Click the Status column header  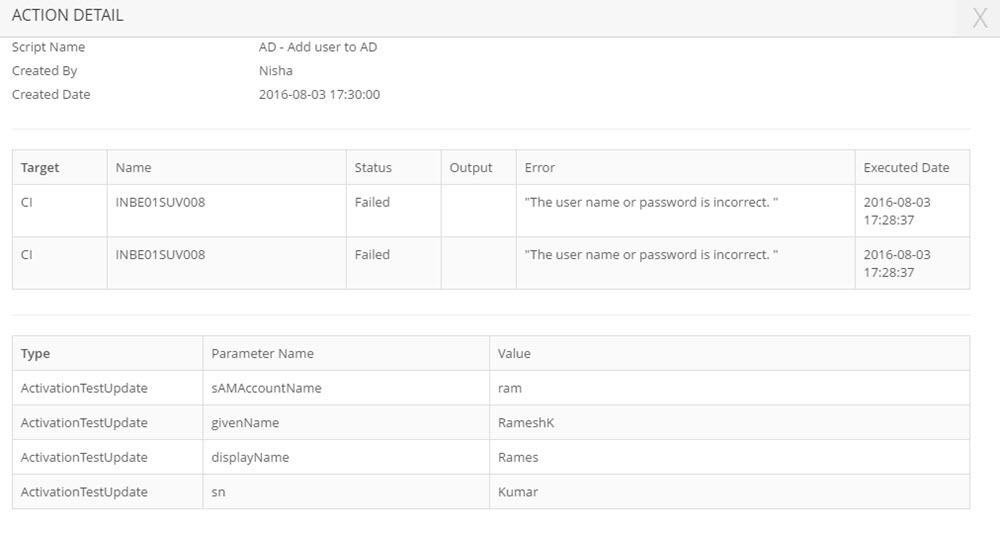pos(373,168)
